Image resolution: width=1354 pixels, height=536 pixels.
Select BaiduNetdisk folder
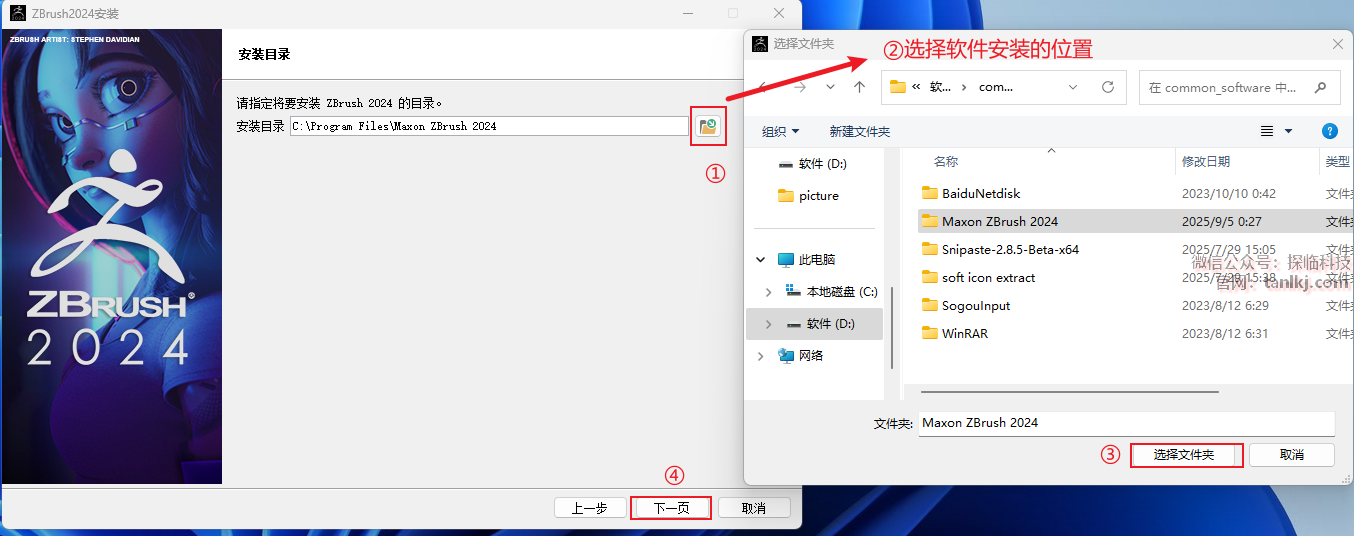click(x=981, y=193)
